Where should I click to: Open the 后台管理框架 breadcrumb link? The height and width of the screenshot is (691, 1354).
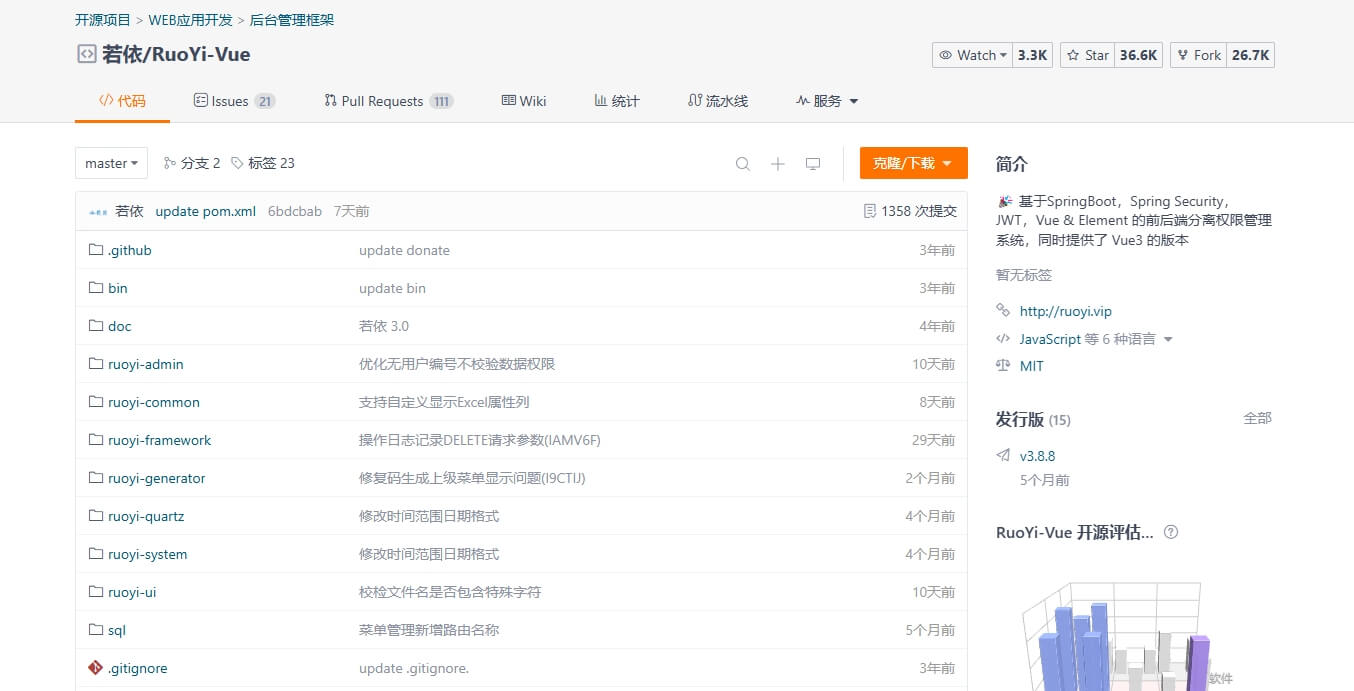click(x=291, y=20)
